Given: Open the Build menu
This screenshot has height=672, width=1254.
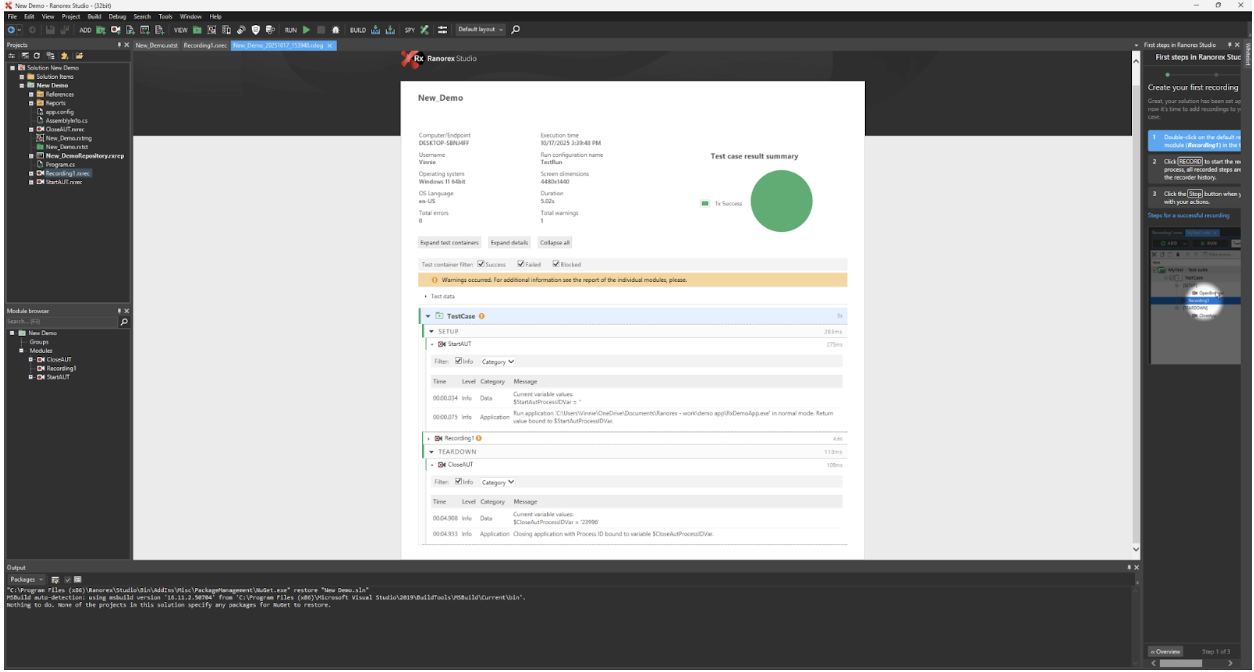Looking at the screenshot, I should point(94,16).
